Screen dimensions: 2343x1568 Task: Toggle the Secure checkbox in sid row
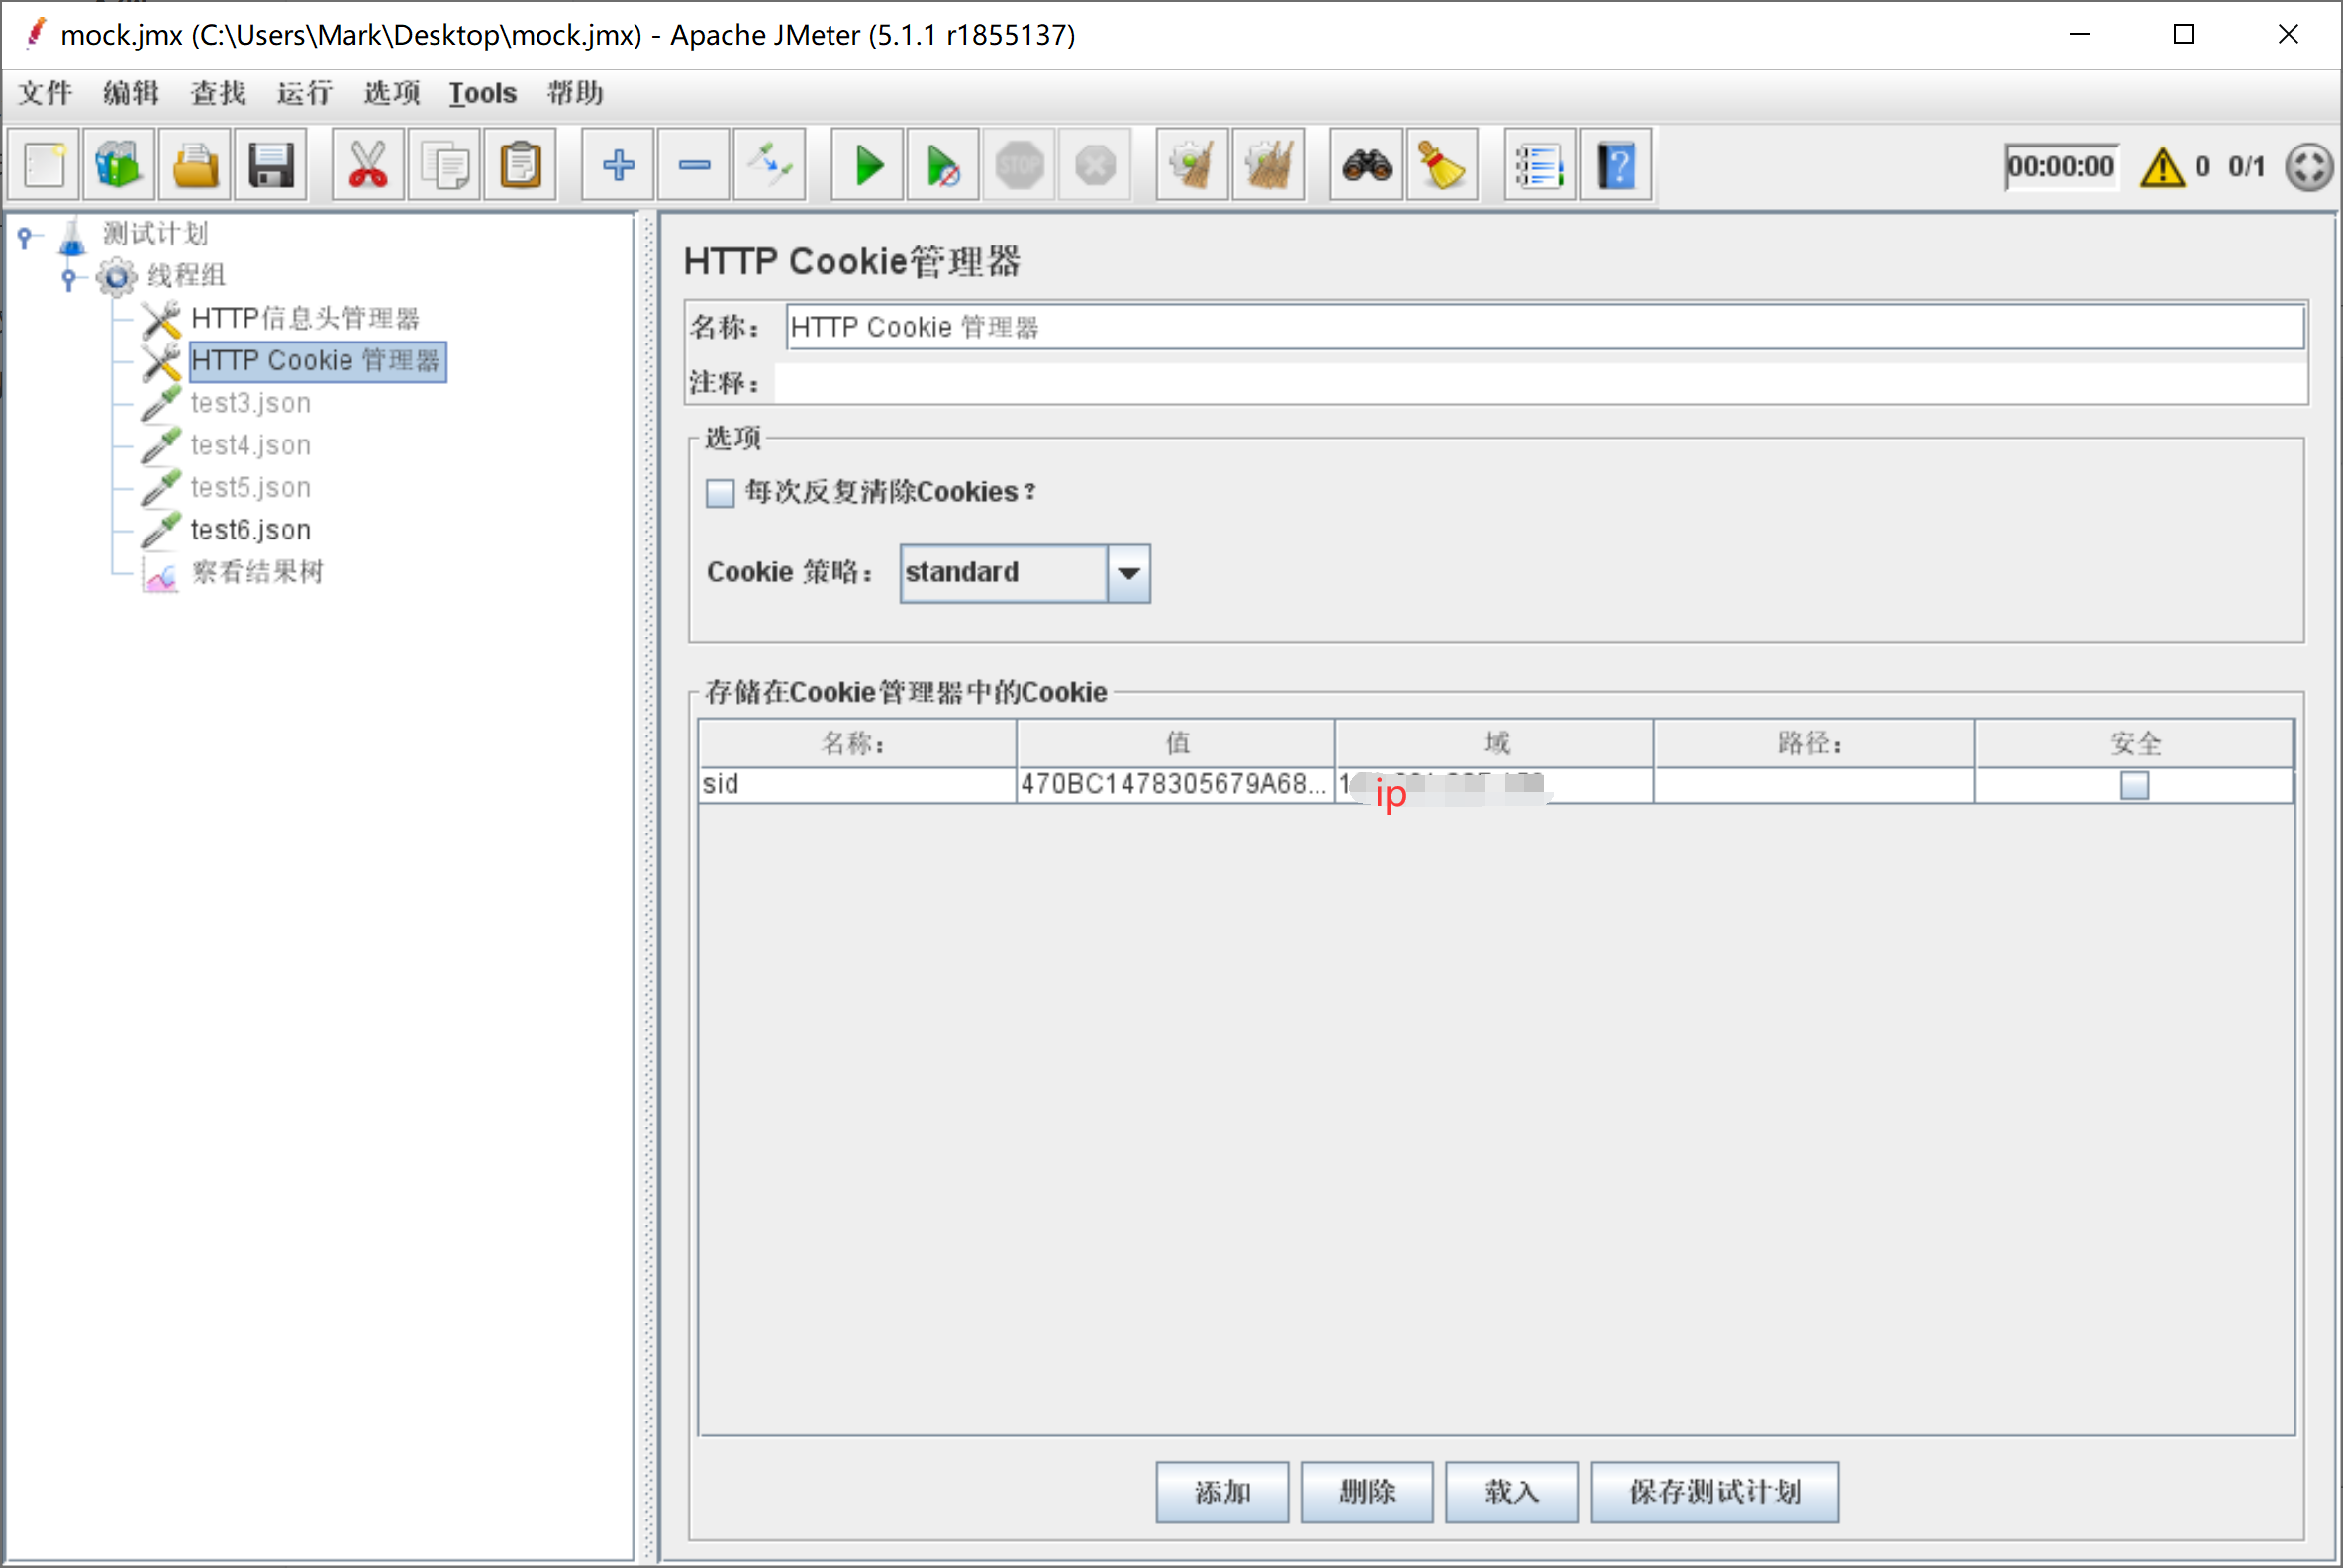tap(2135, 785)
